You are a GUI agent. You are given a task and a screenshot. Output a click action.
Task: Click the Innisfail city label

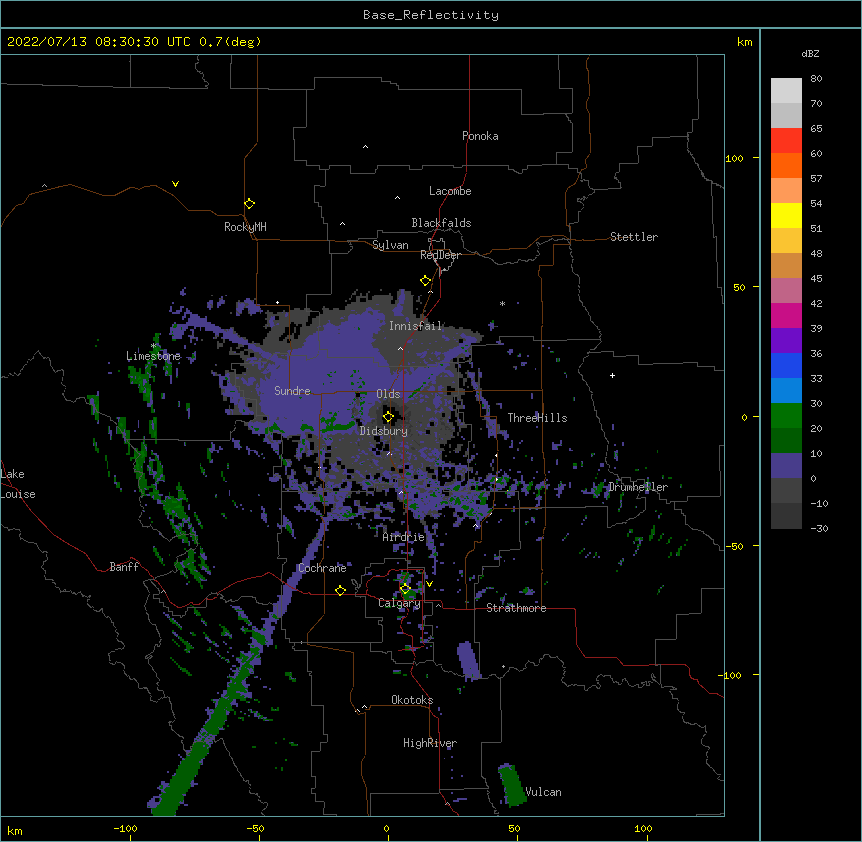pyautogui.click(x=416, y=326)
